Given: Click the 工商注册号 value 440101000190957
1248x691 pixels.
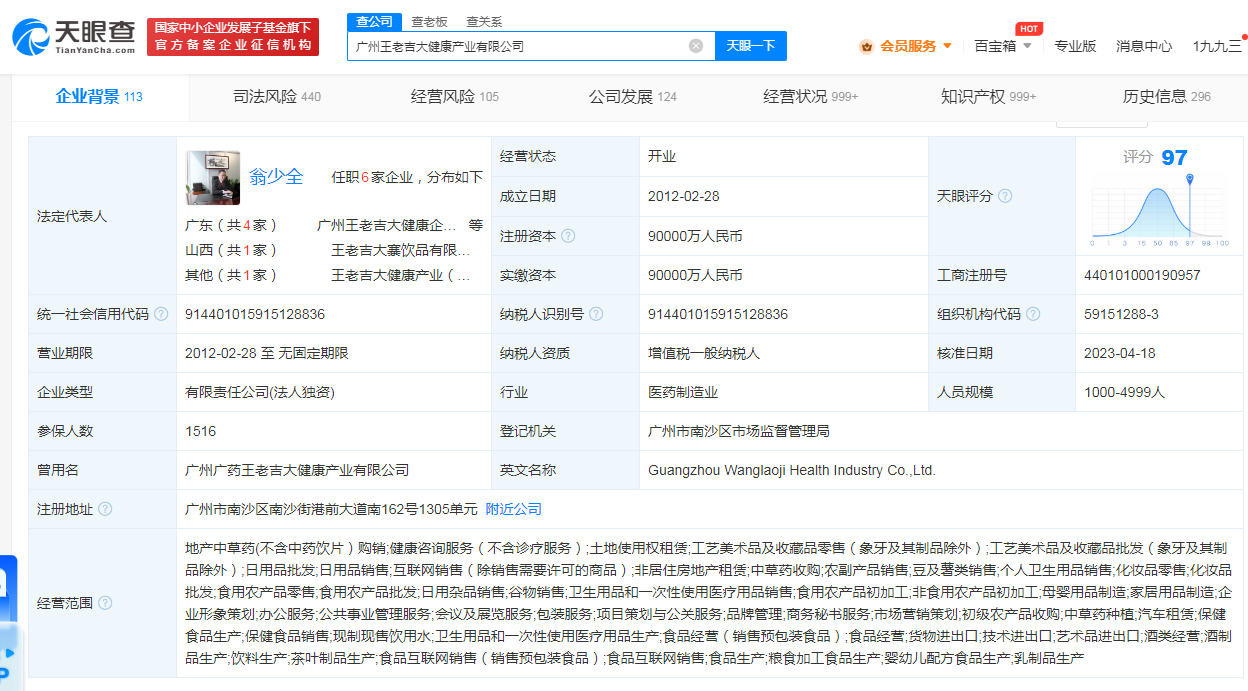Looking at the screenshot, I should point(1142,275).
